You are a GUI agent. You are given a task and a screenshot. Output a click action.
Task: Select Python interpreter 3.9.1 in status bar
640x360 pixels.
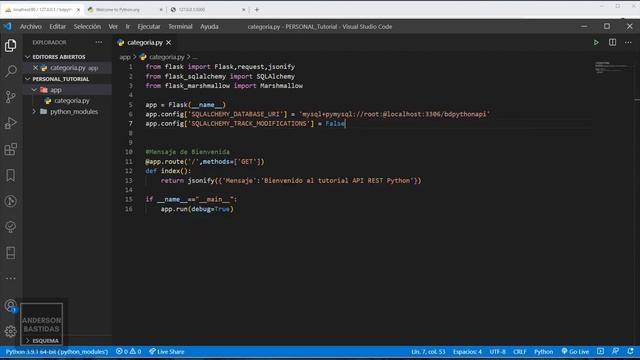57,351
